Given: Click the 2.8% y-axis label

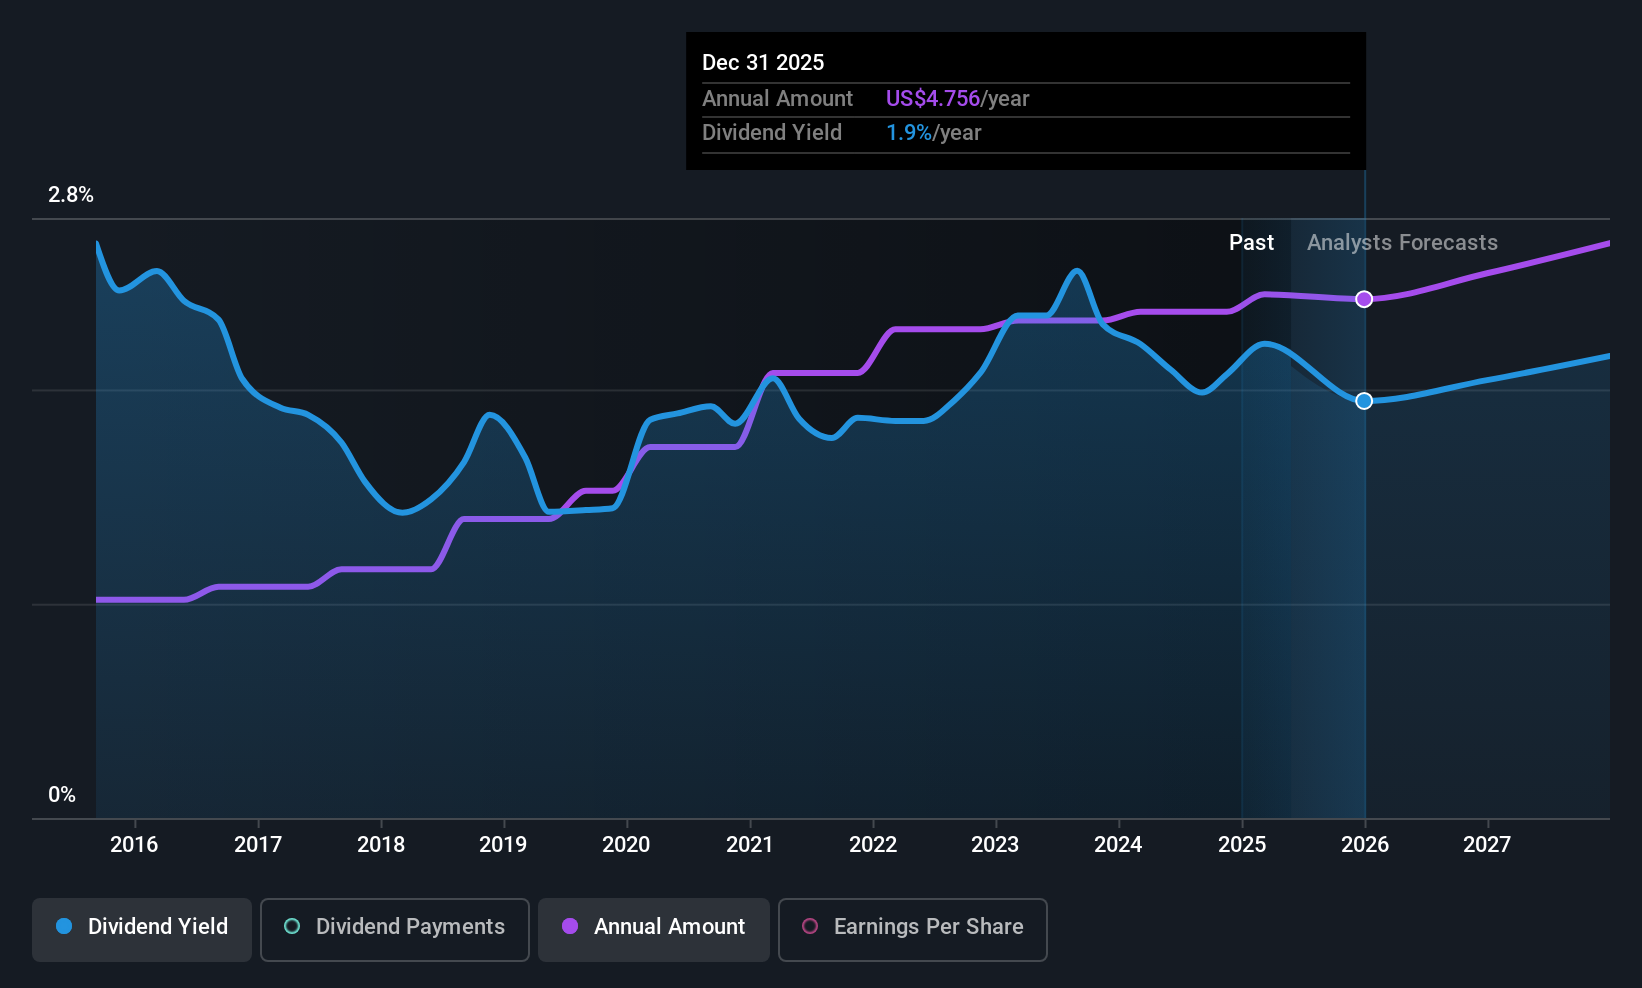Looking at the screenshot, I should click(71, 195).
